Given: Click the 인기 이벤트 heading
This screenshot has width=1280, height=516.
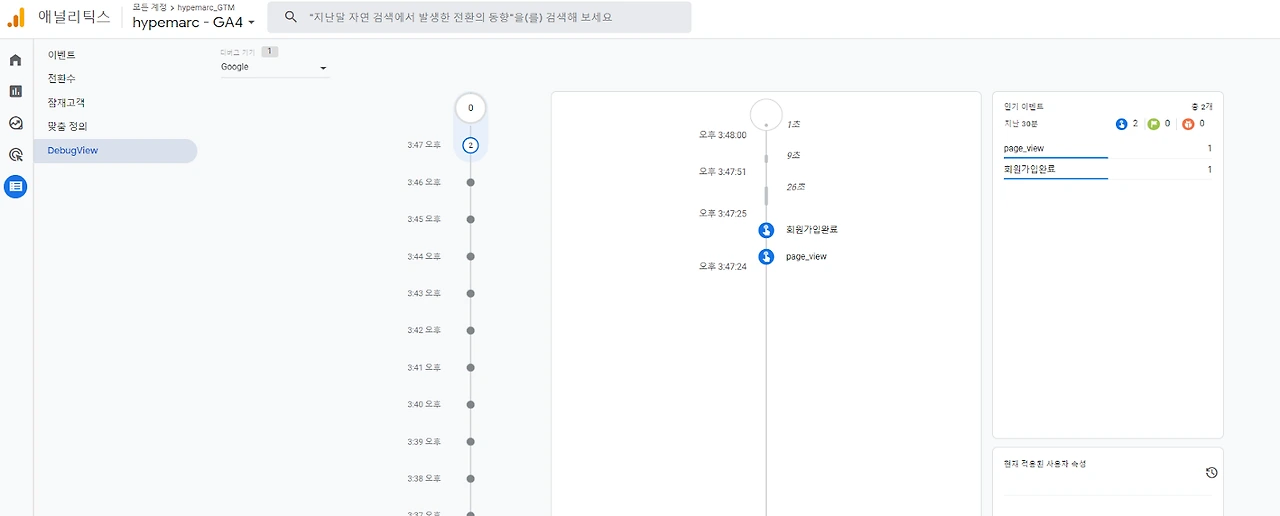Looking at the screenshot, I should pos(1024,106).
